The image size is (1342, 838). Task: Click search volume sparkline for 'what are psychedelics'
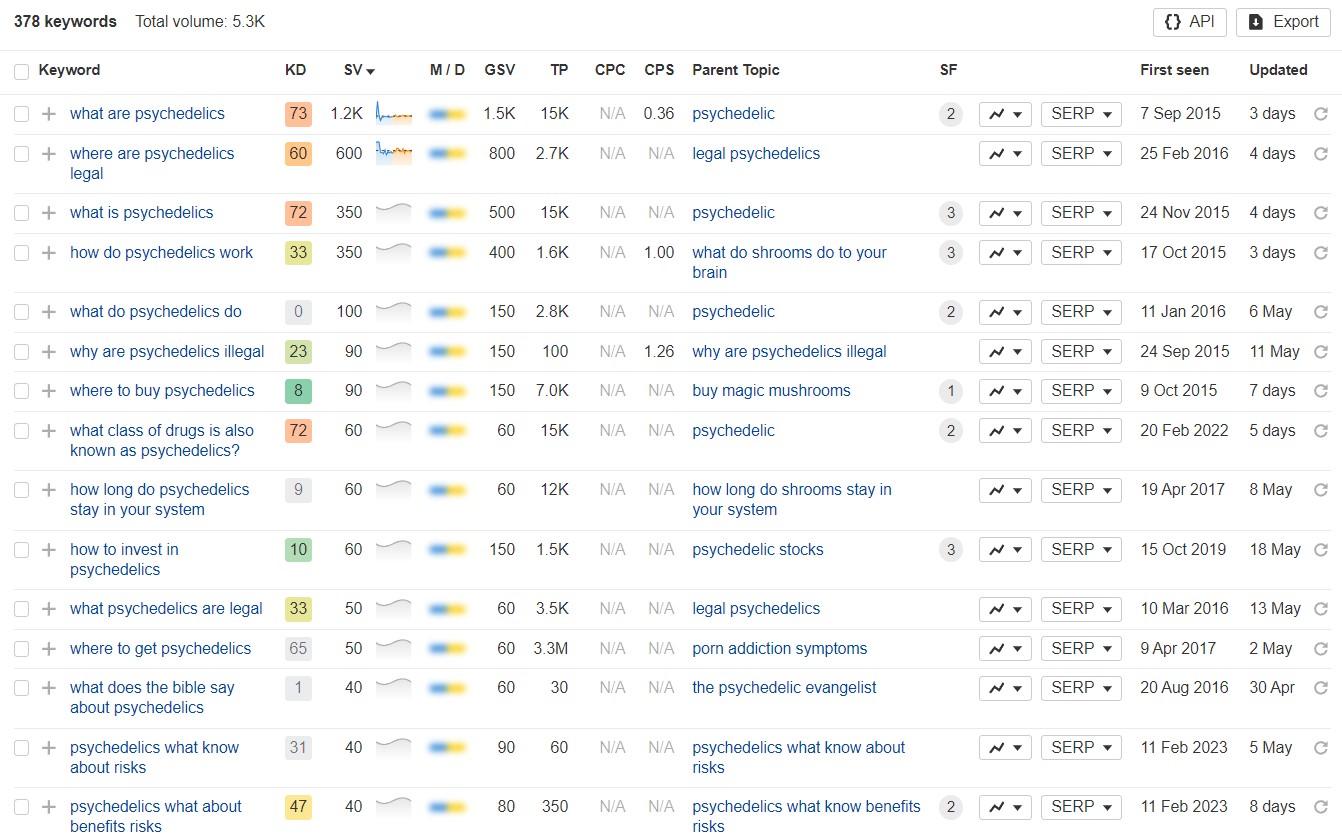394,114
